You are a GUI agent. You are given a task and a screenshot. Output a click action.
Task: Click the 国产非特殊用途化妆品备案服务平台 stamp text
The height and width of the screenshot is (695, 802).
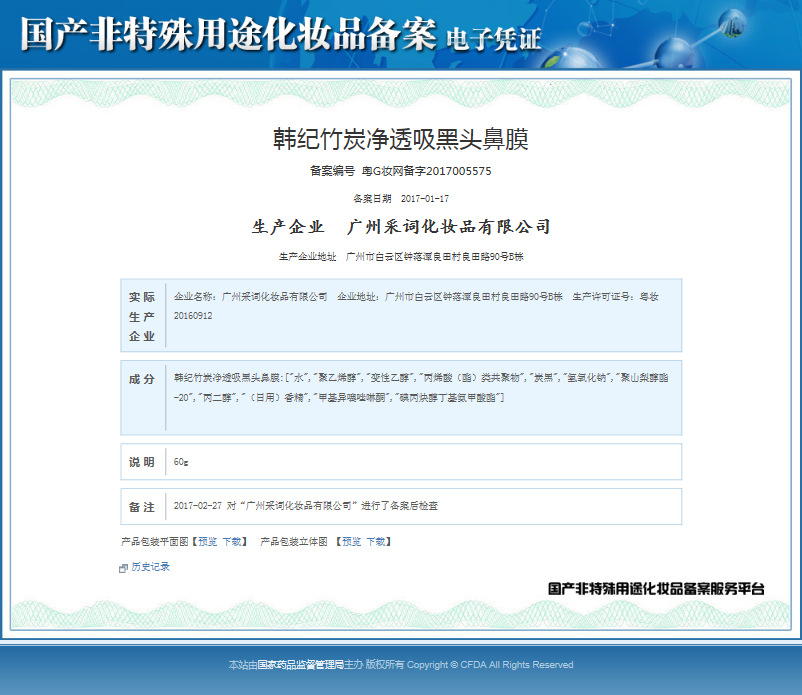tap(656, 589)
